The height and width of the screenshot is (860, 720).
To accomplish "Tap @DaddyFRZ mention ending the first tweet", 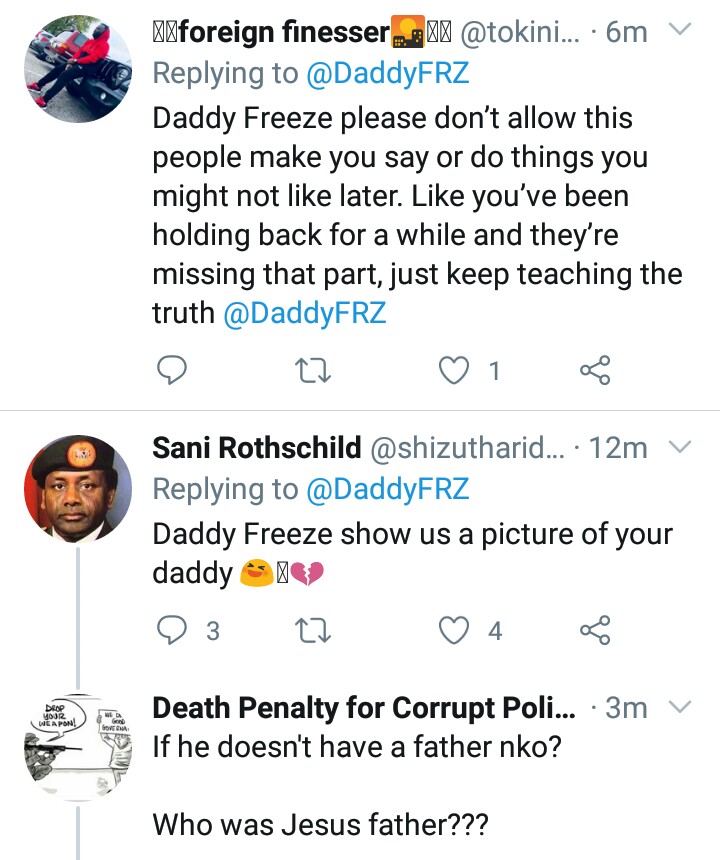I will click(x=304, y=313).
